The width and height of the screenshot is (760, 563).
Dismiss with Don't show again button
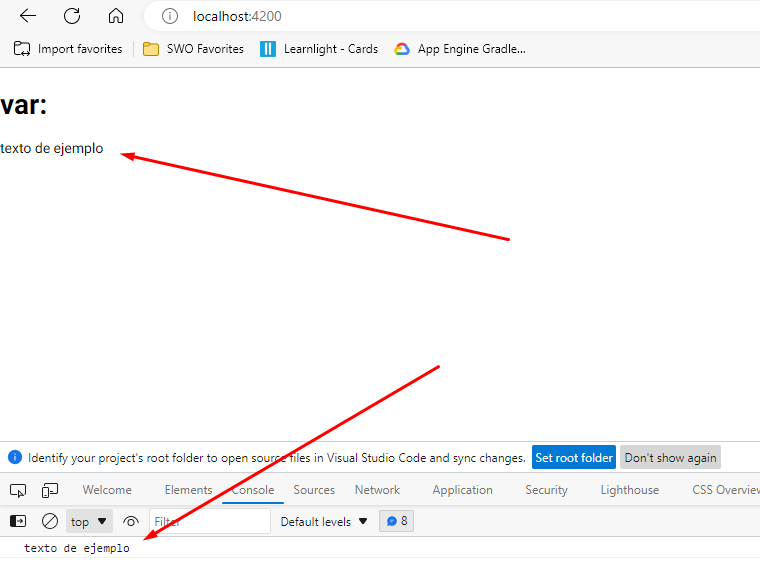670,458
